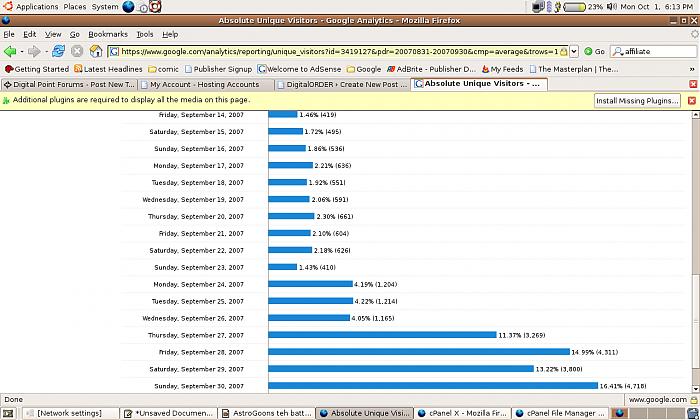Expand the address bar URL history dropdown
The width and height of the screenshot is (700, 420).
[x=573, y=51]
